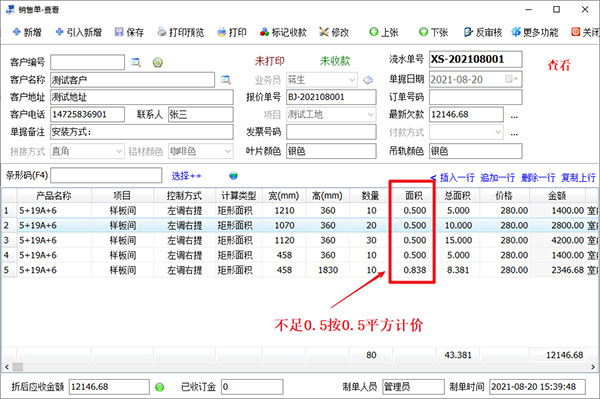Click the 叶片颜色 field
Viewport: 600px width, 399px height.
331,151
